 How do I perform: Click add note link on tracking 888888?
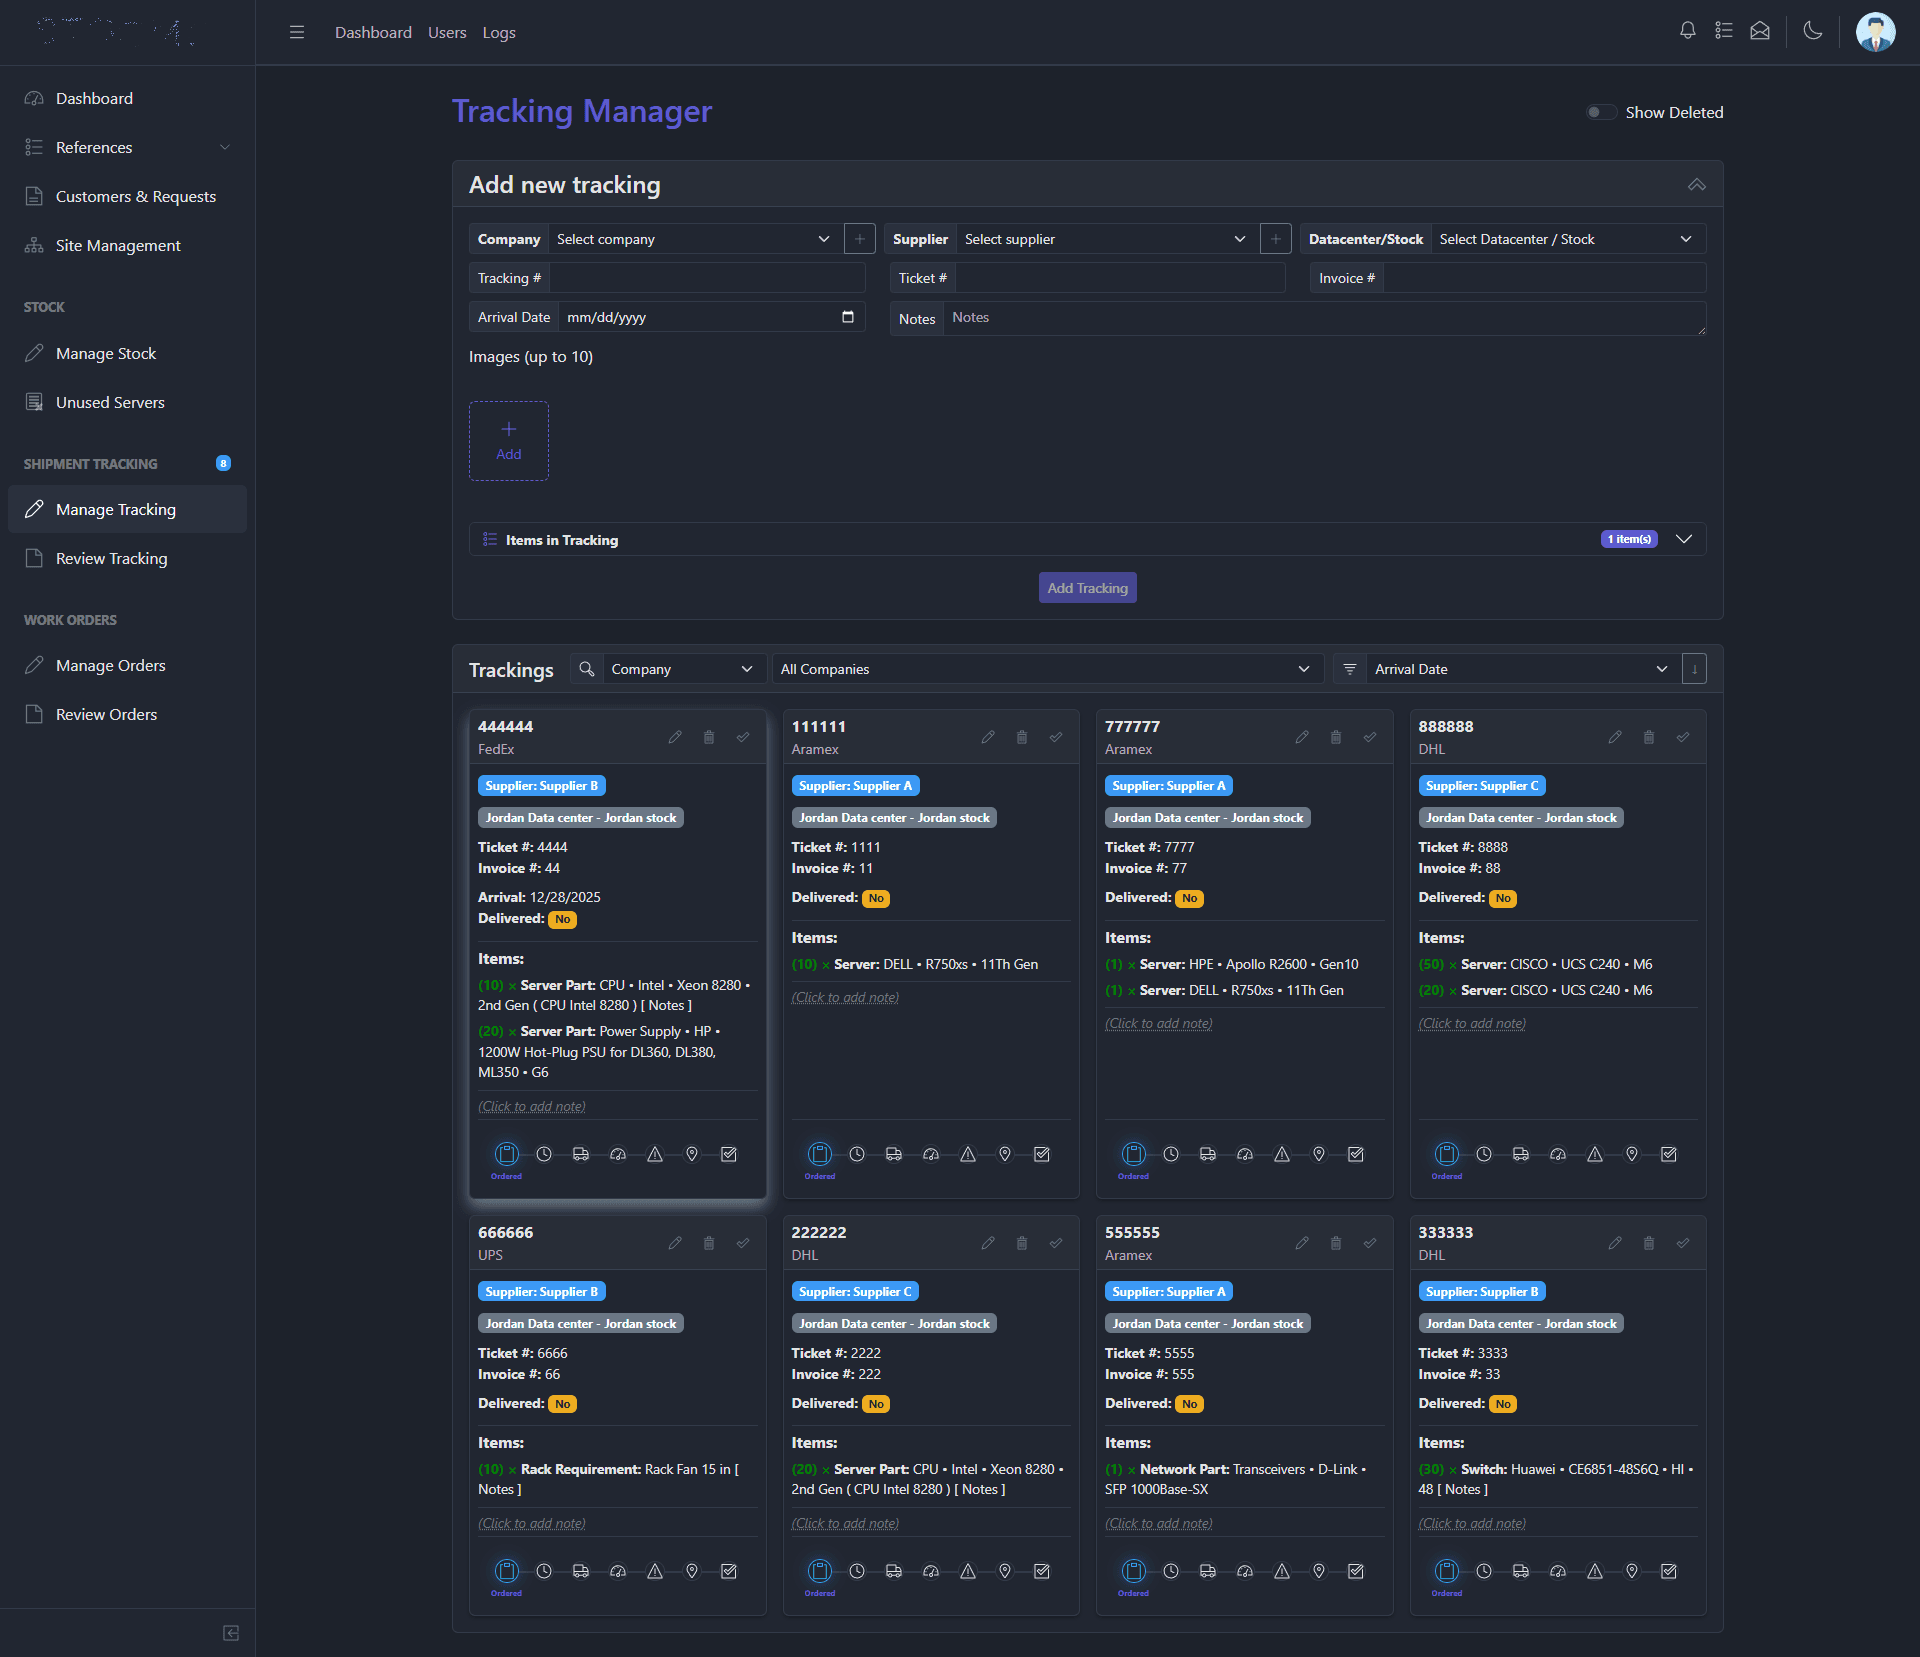point(1472,1023)
